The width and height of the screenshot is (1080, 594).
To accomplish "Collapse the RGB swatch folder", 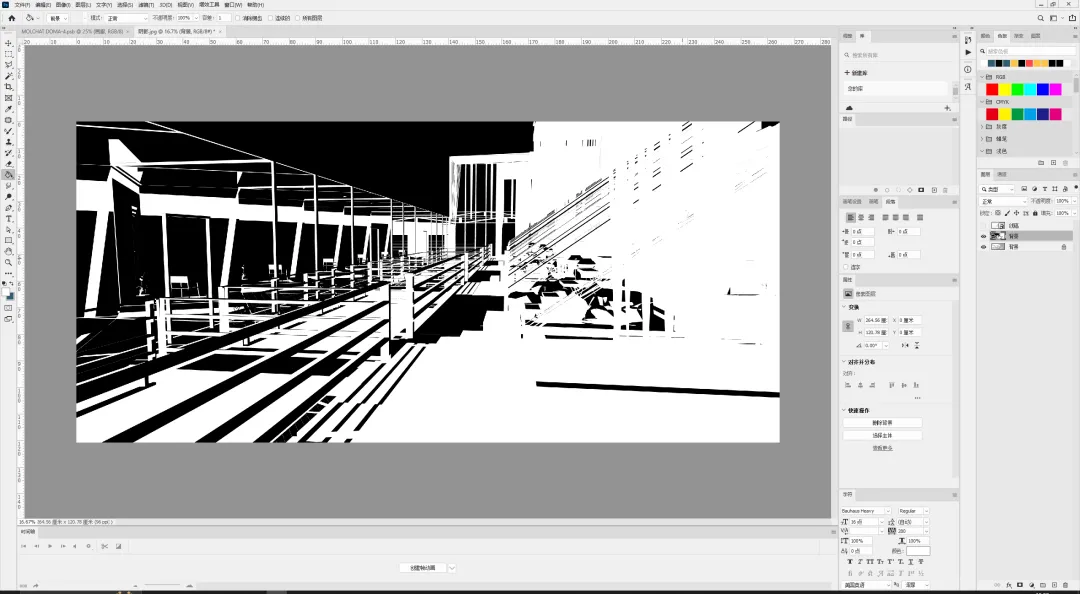I will point(983,77).
